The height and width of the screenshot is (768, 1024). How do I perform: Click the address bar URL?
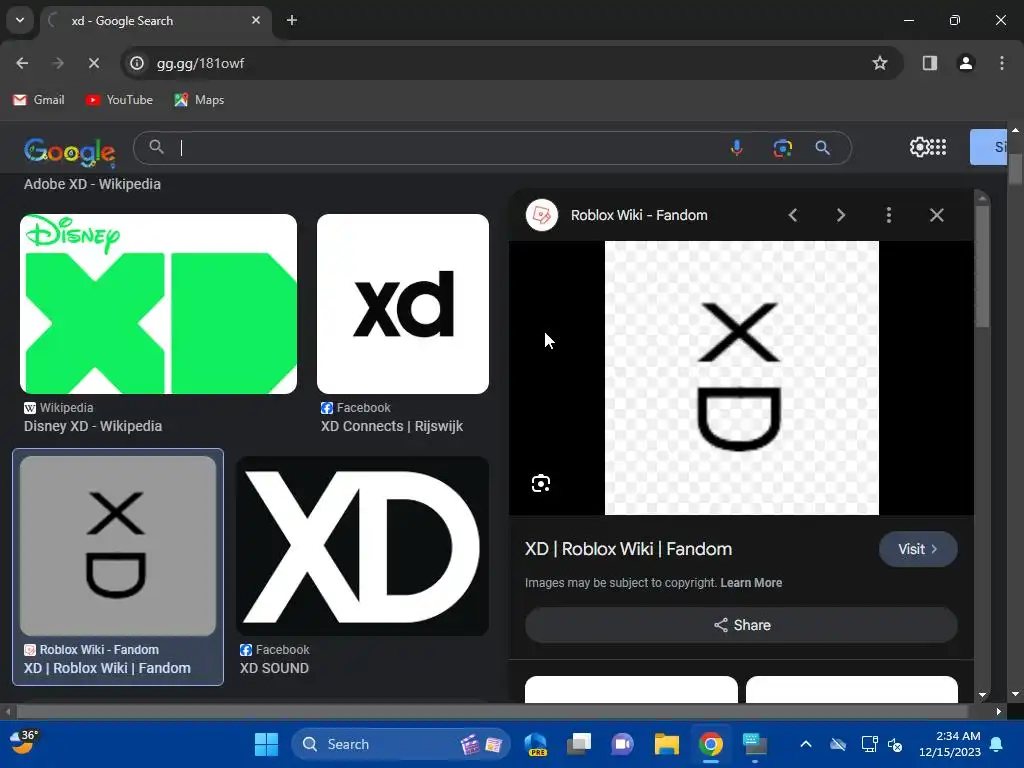[200, 63]
